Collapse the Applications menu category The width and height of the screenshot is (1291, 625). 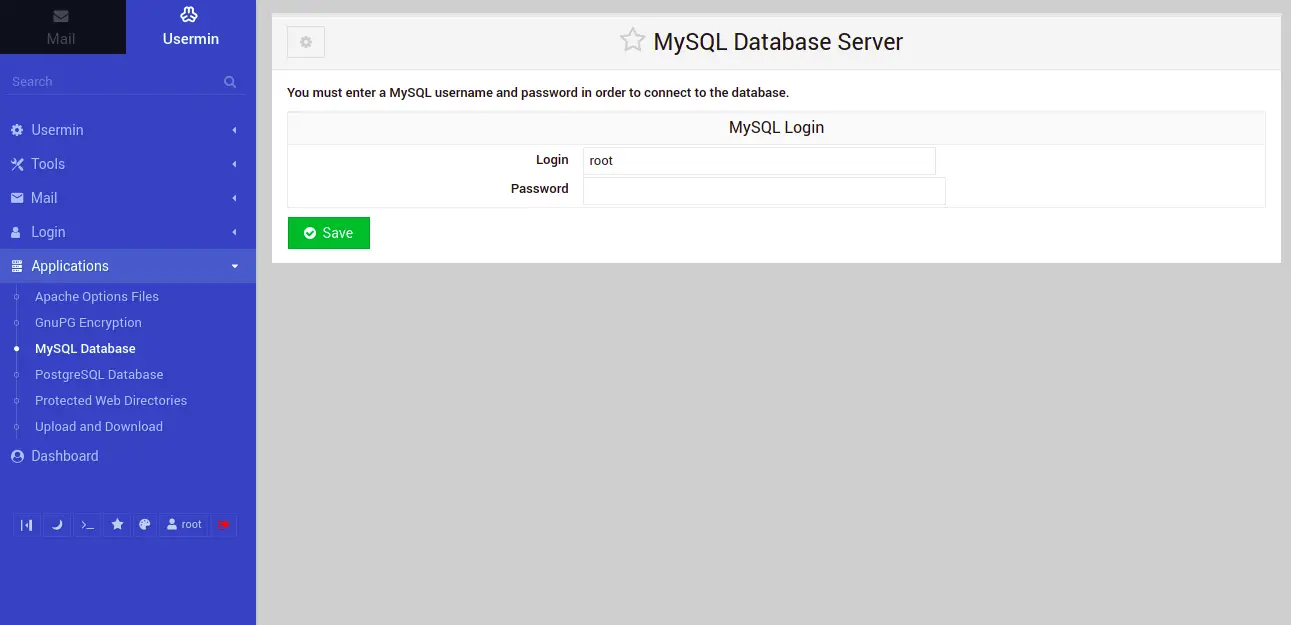coord(128,266)
